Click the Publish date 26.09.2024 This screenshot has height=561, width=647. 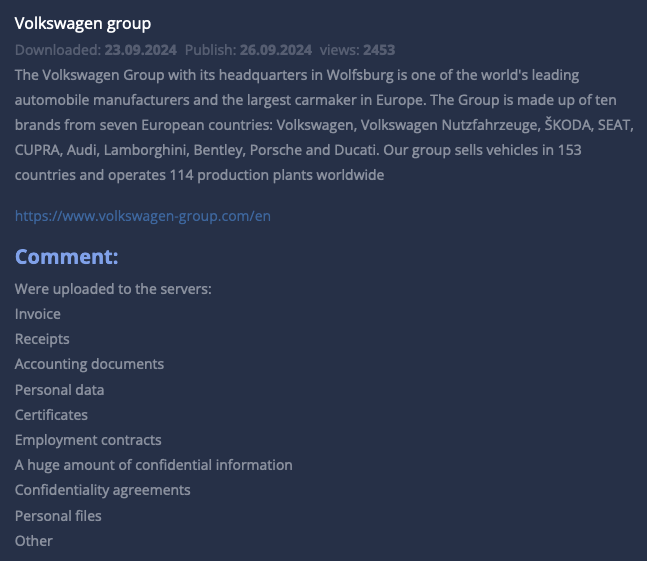click(275, 49)
